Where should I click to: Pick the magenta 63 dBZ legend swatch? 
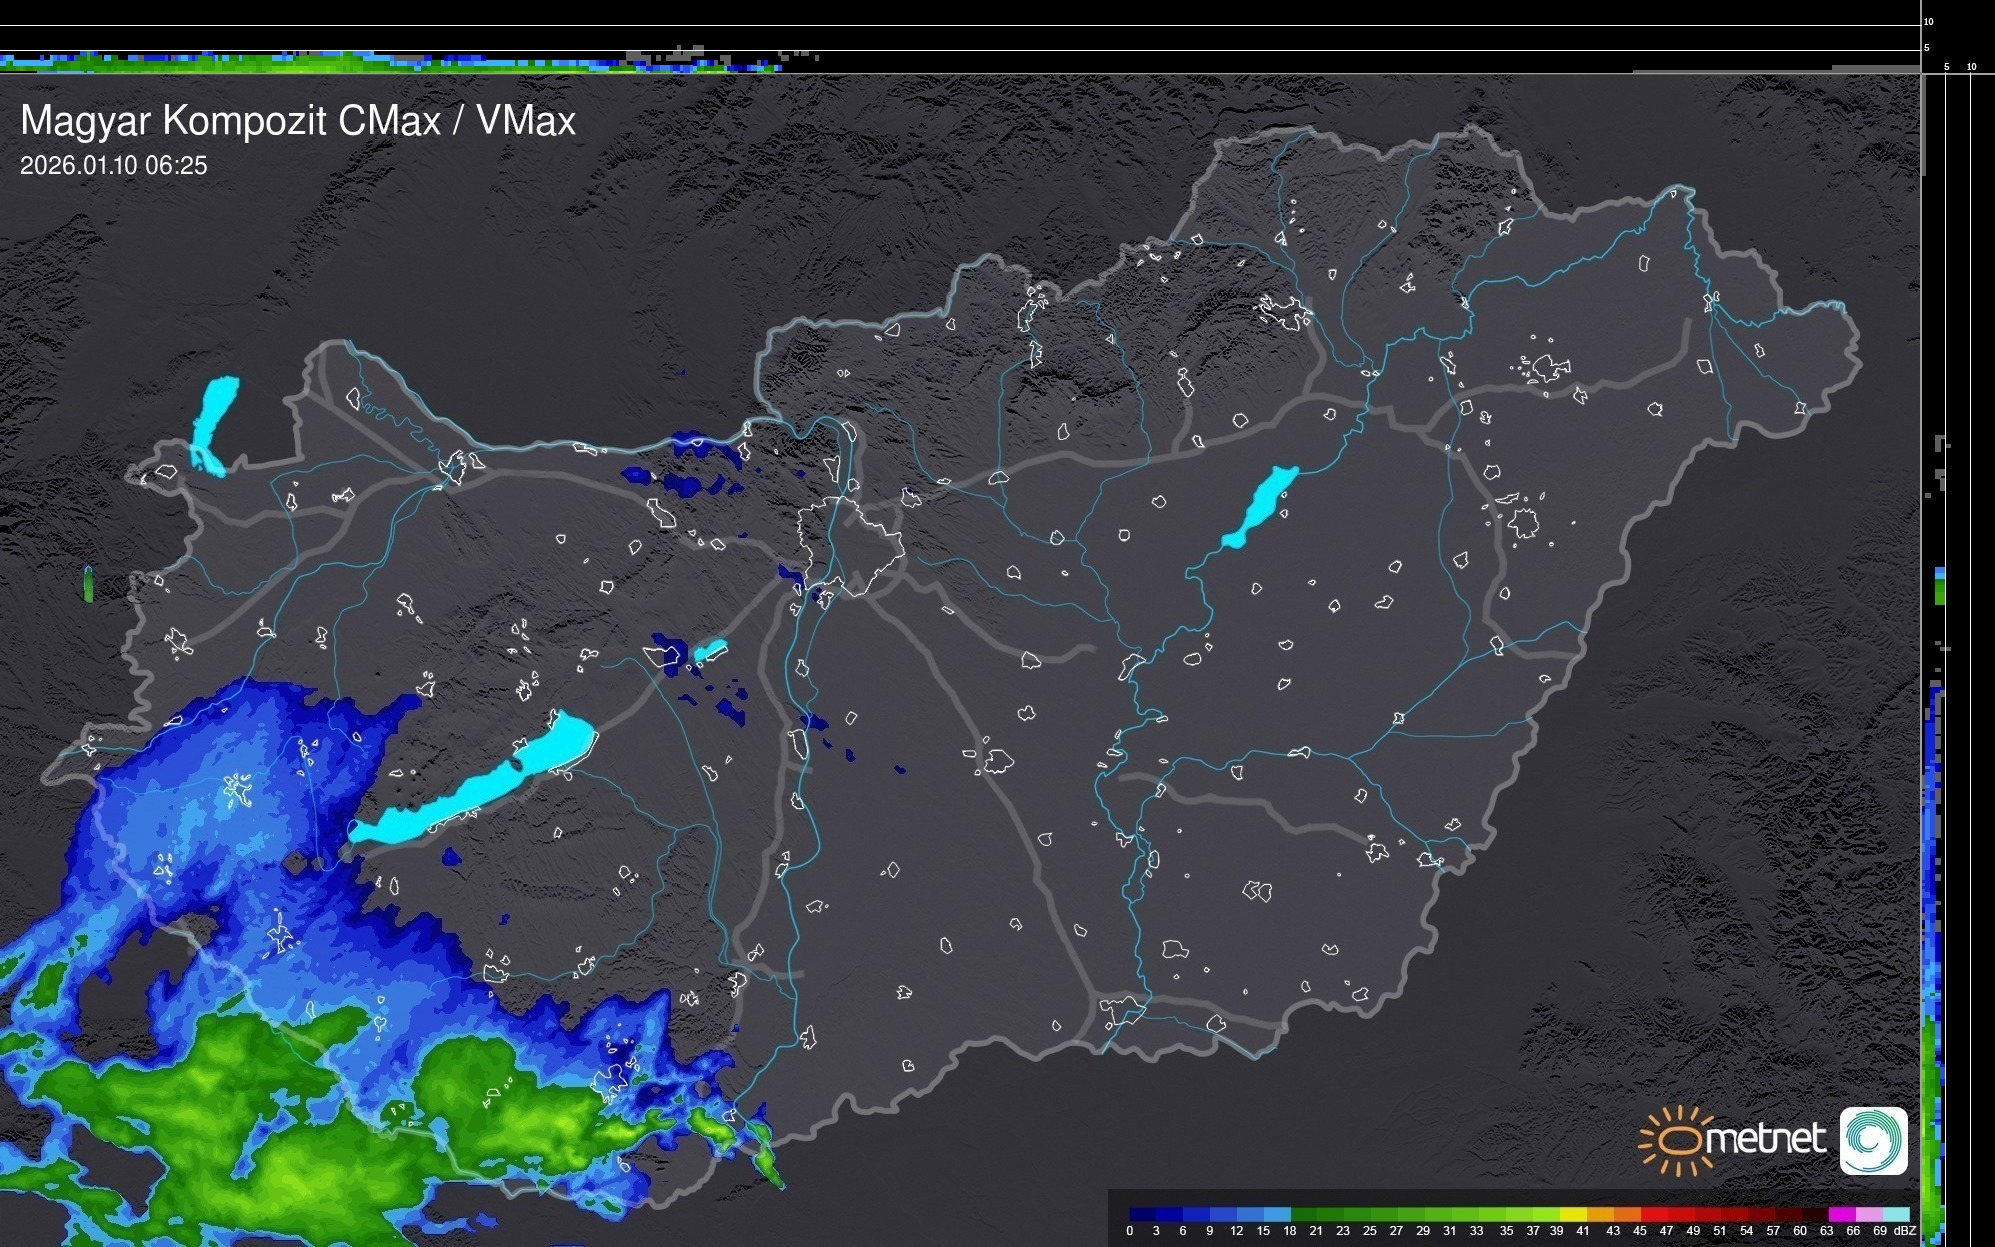1842,1214
